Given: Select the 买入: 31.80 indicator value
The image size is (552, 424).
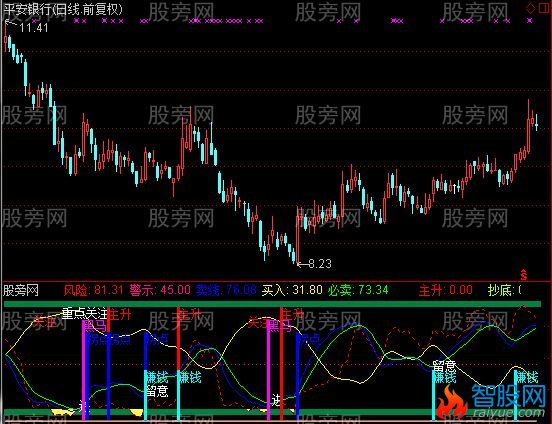Looking at the screenshot, I should [292, 290].
